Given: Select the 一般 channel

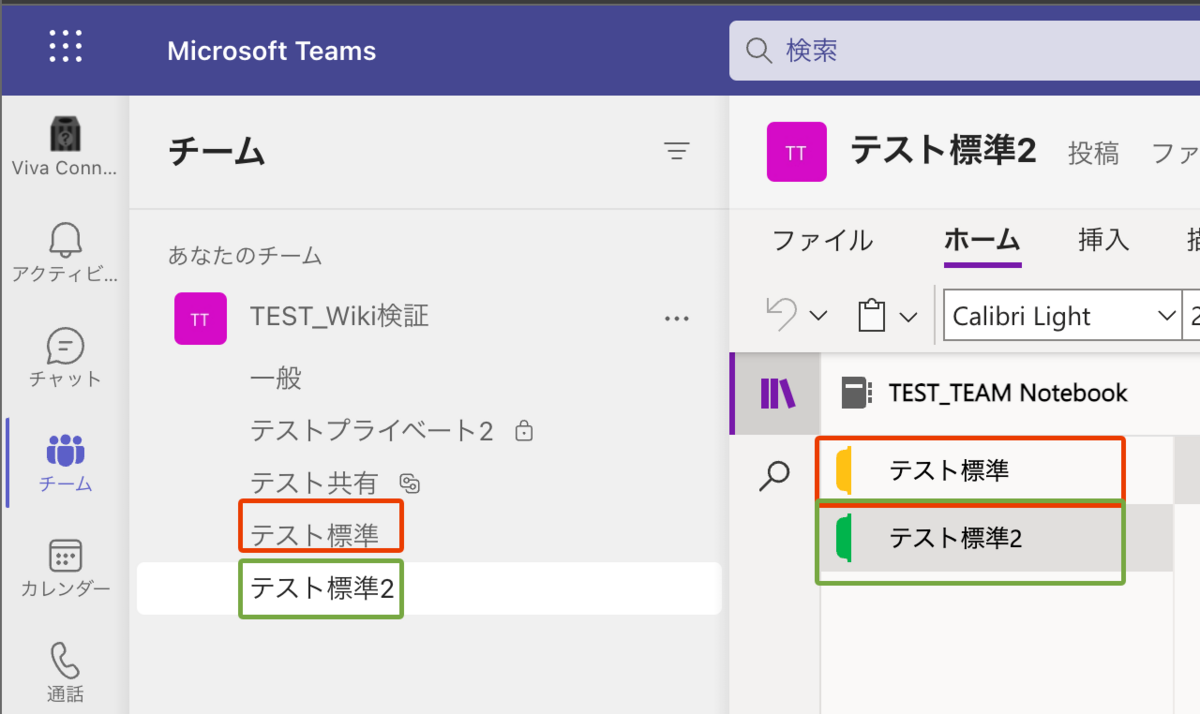Looking at the screenshot, I should tap(276, 378).
